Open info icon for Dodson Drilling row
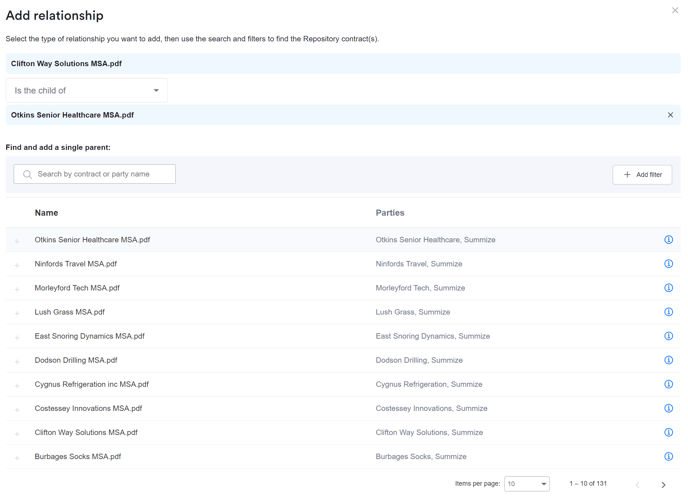 (668, 360)
